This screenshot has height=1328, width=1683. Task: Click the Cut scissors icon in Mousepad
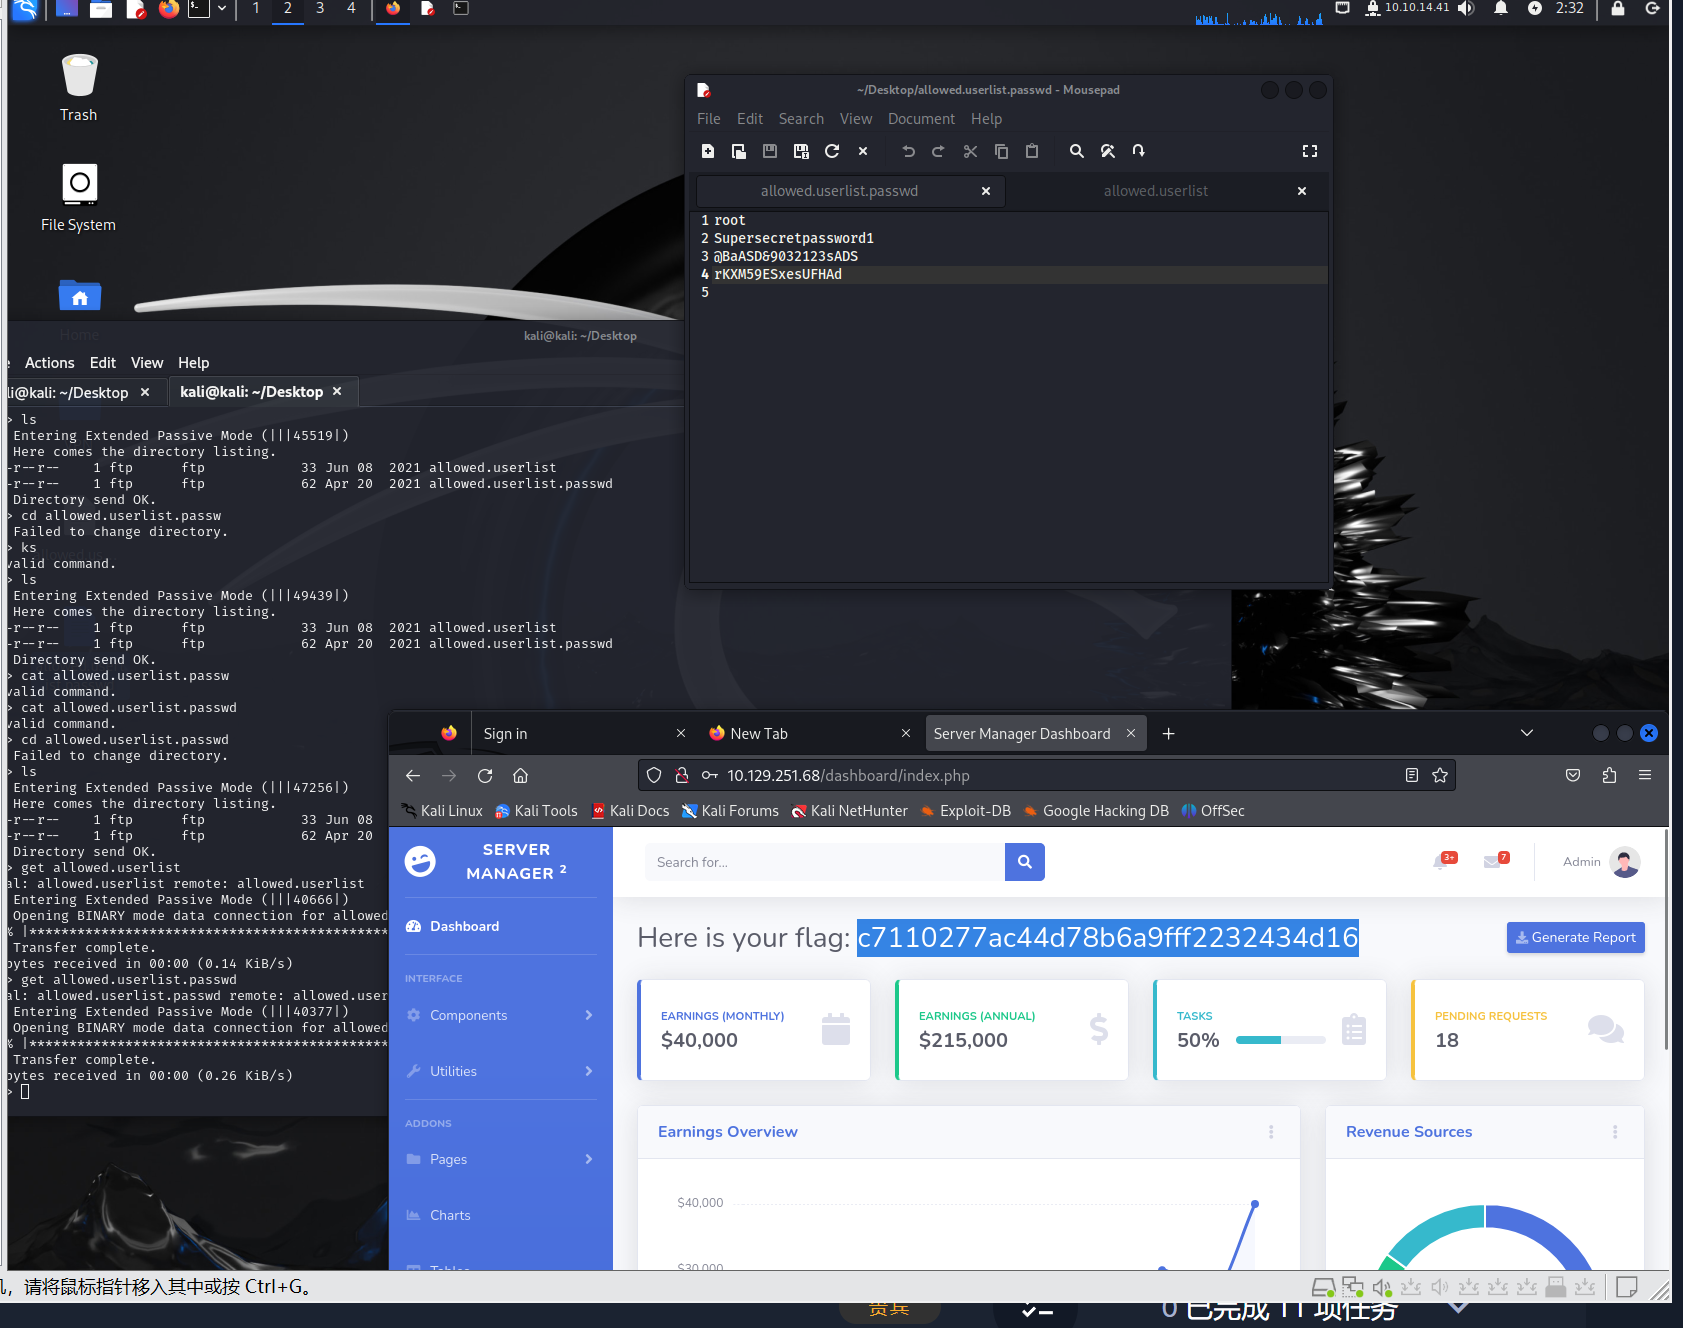pyautogui.click(x=970, y=151)
